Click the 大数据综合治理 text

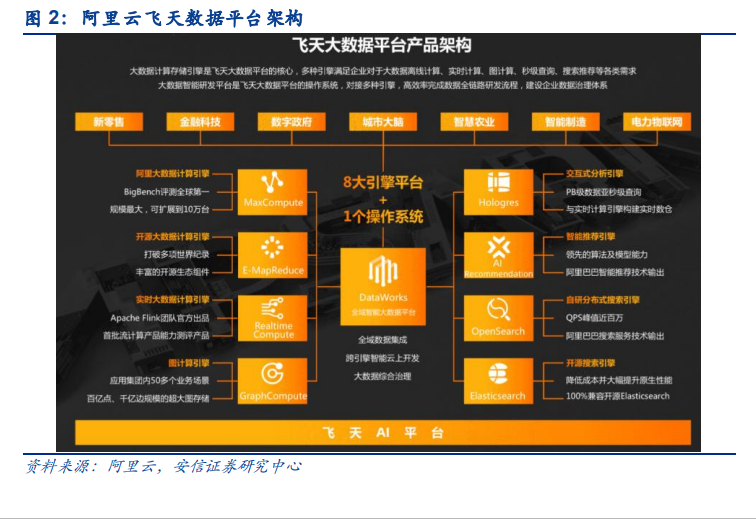click(x=383, y=376)
